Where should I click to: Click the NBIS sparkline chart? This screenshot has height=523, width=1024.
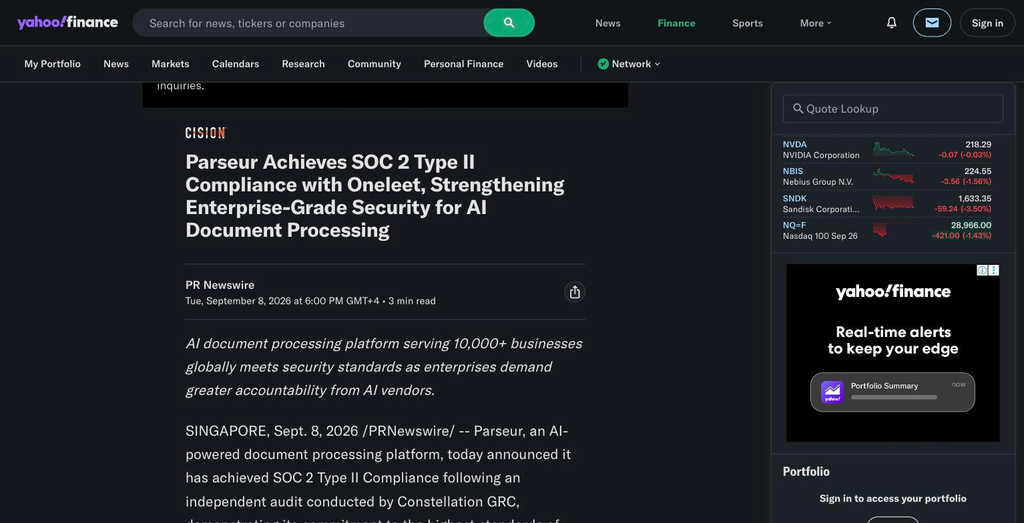click(x=893, y=176)
